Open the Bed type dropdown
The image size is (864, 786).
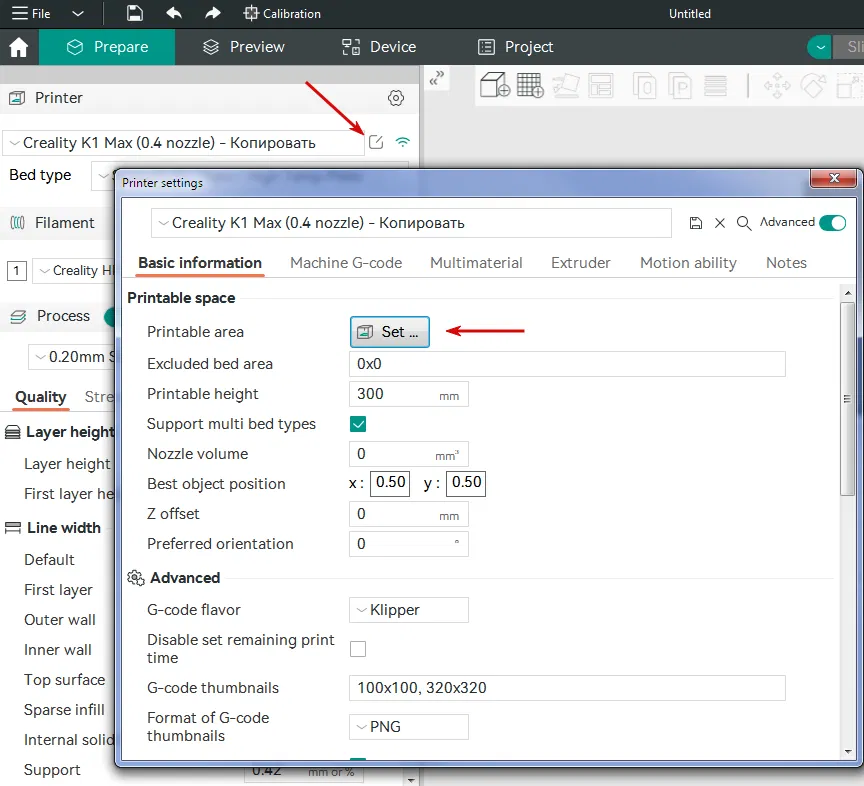point(103,176)
